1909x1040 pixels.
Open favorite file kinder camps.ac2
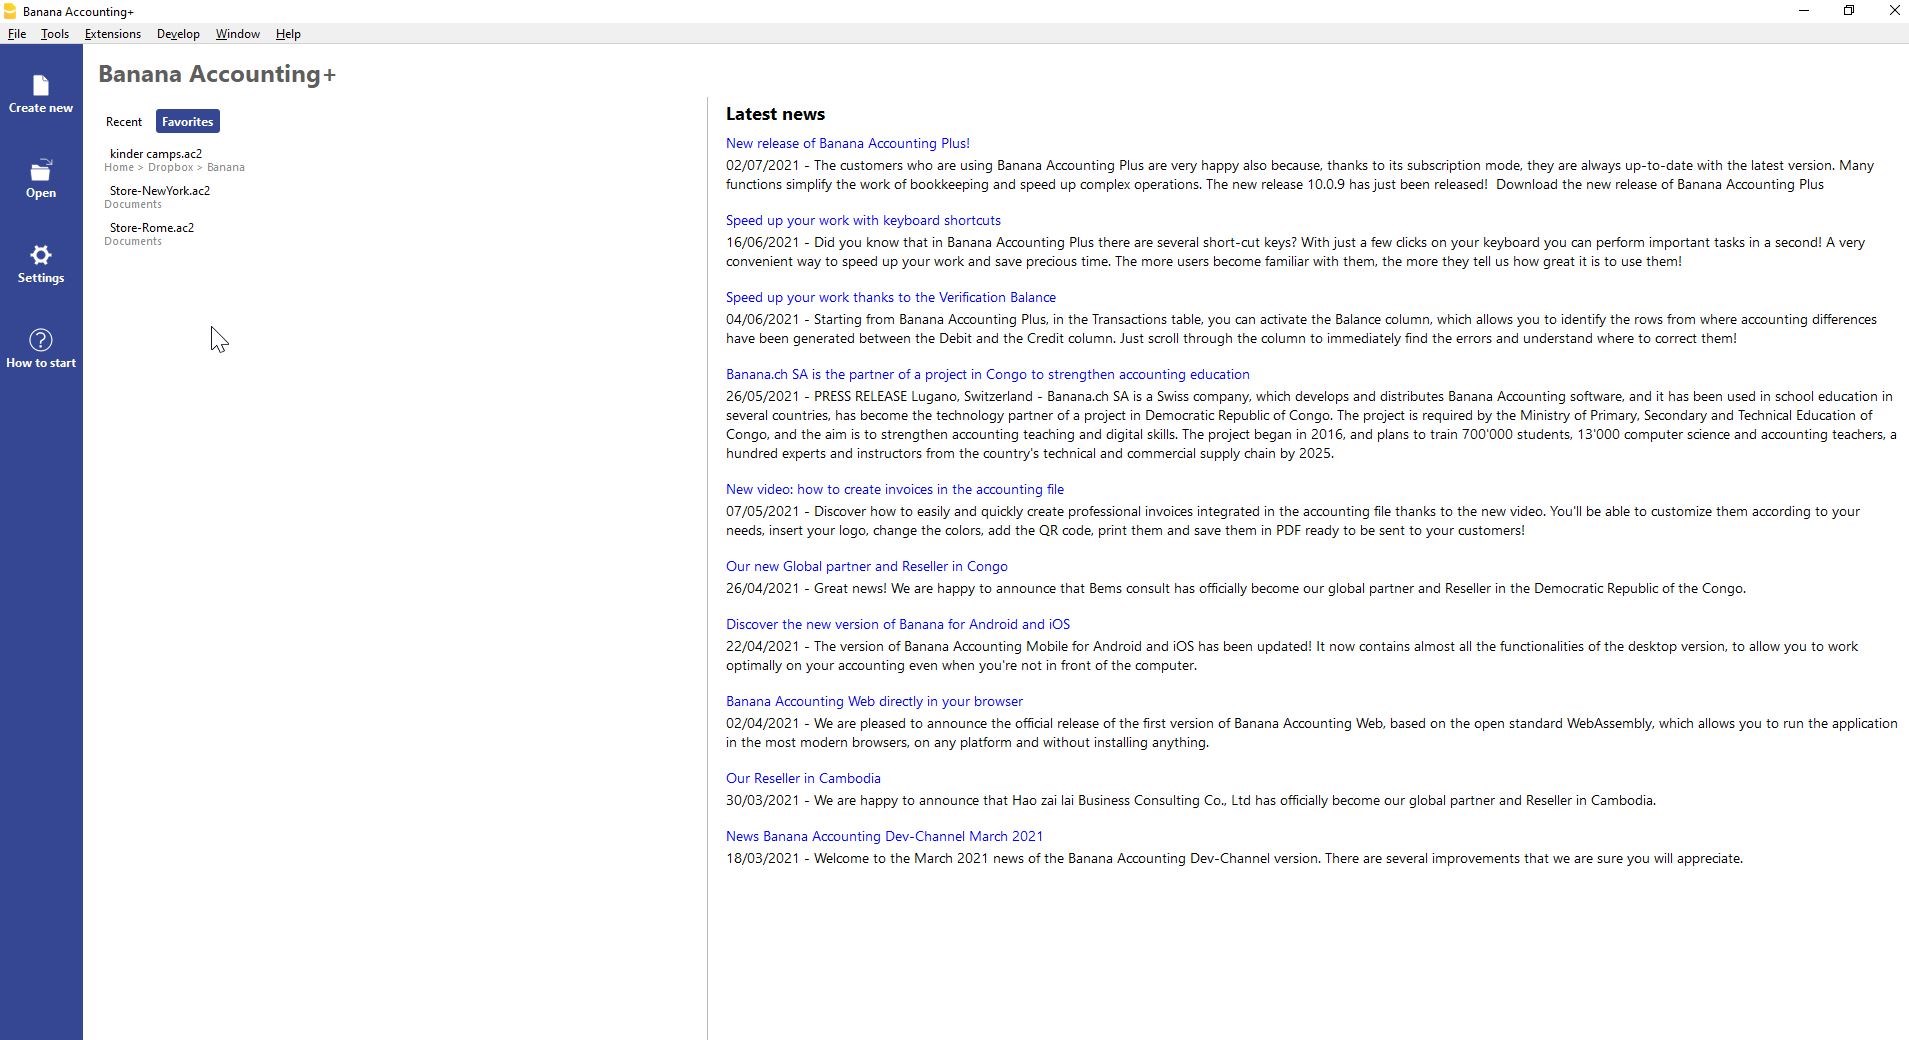[x=156, y=154]
